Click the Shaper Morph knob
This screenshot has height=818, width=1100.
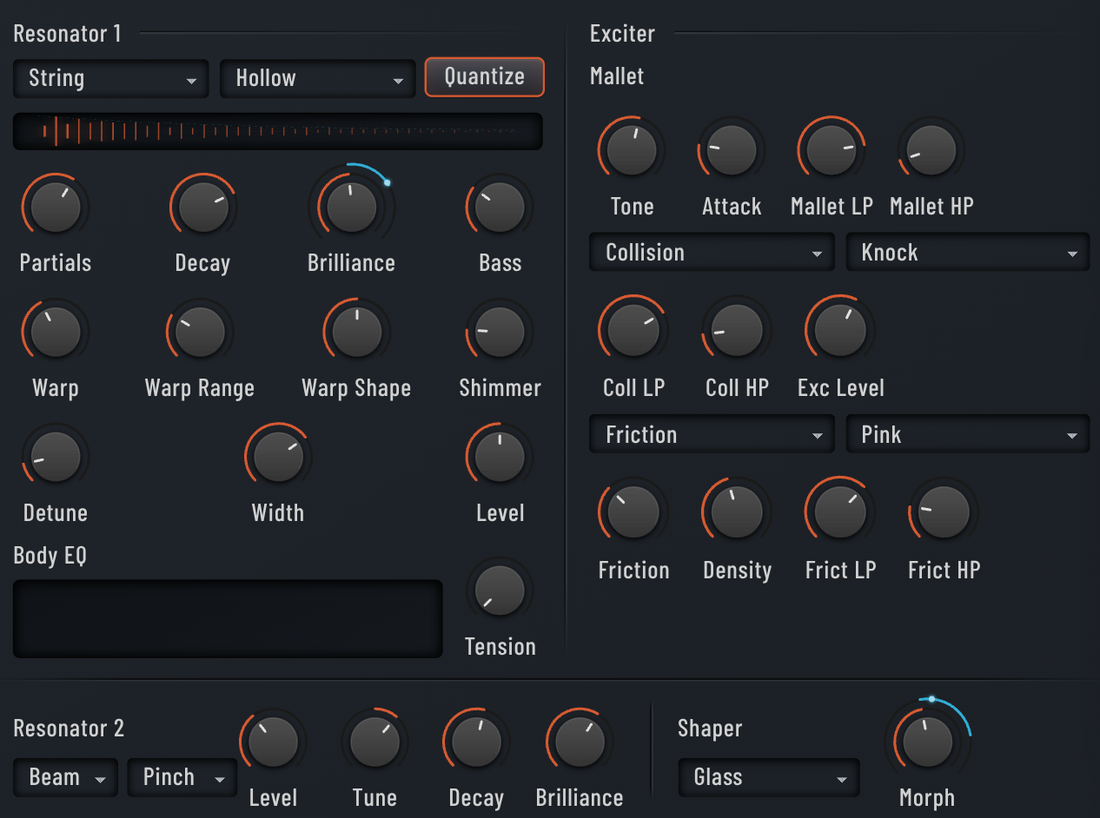tap(927, 742)
